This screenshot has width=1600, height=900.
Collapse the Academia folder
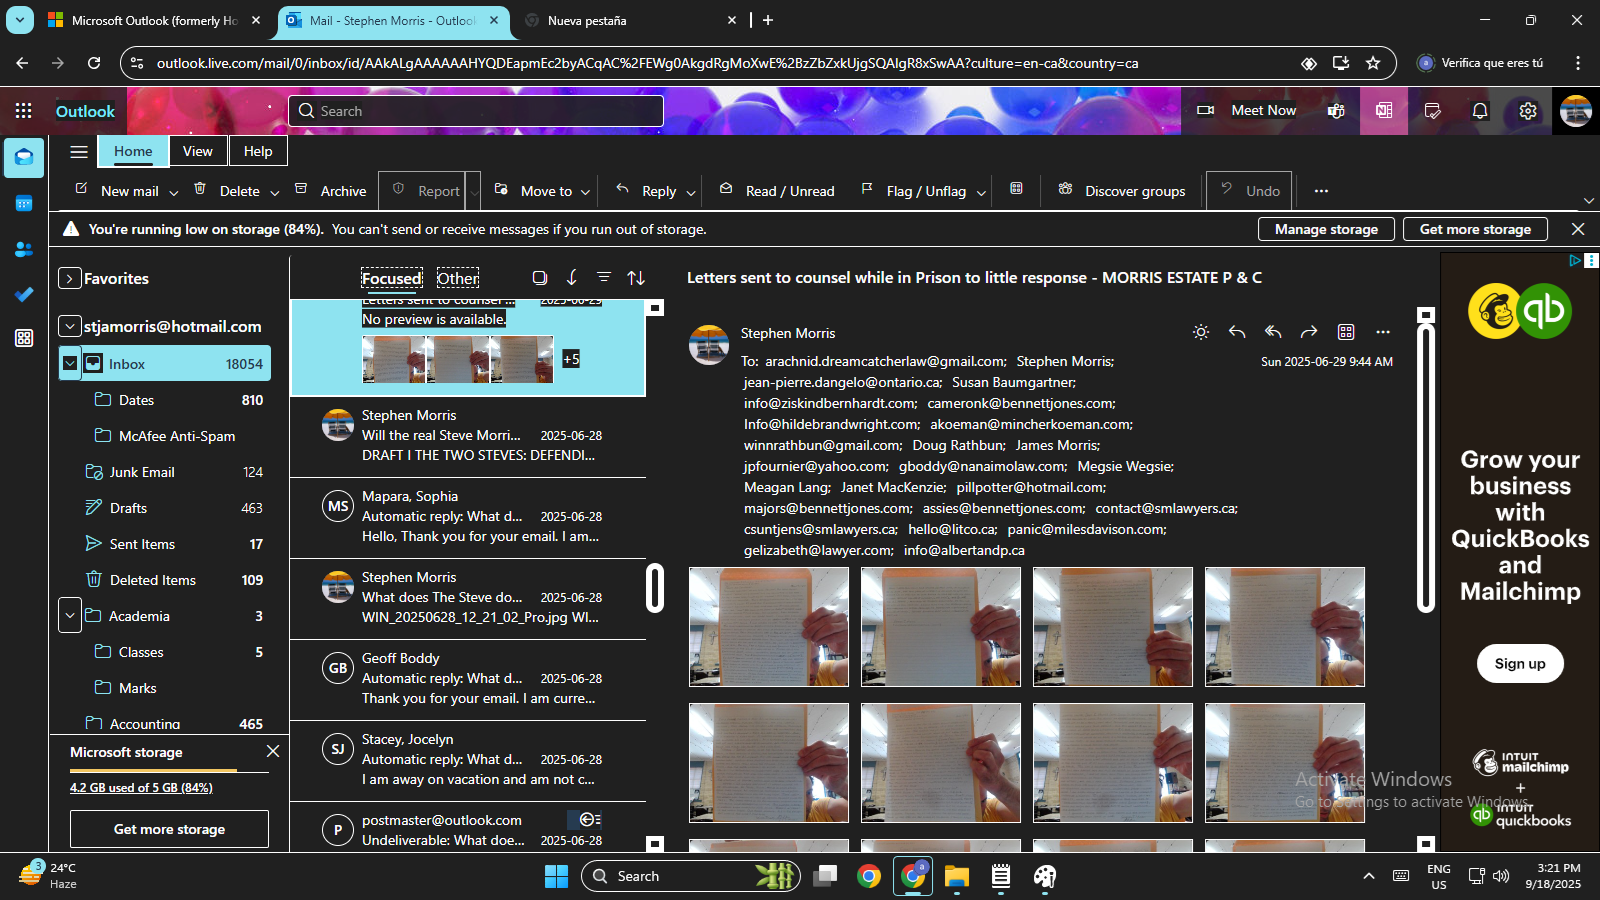[69, 616]
